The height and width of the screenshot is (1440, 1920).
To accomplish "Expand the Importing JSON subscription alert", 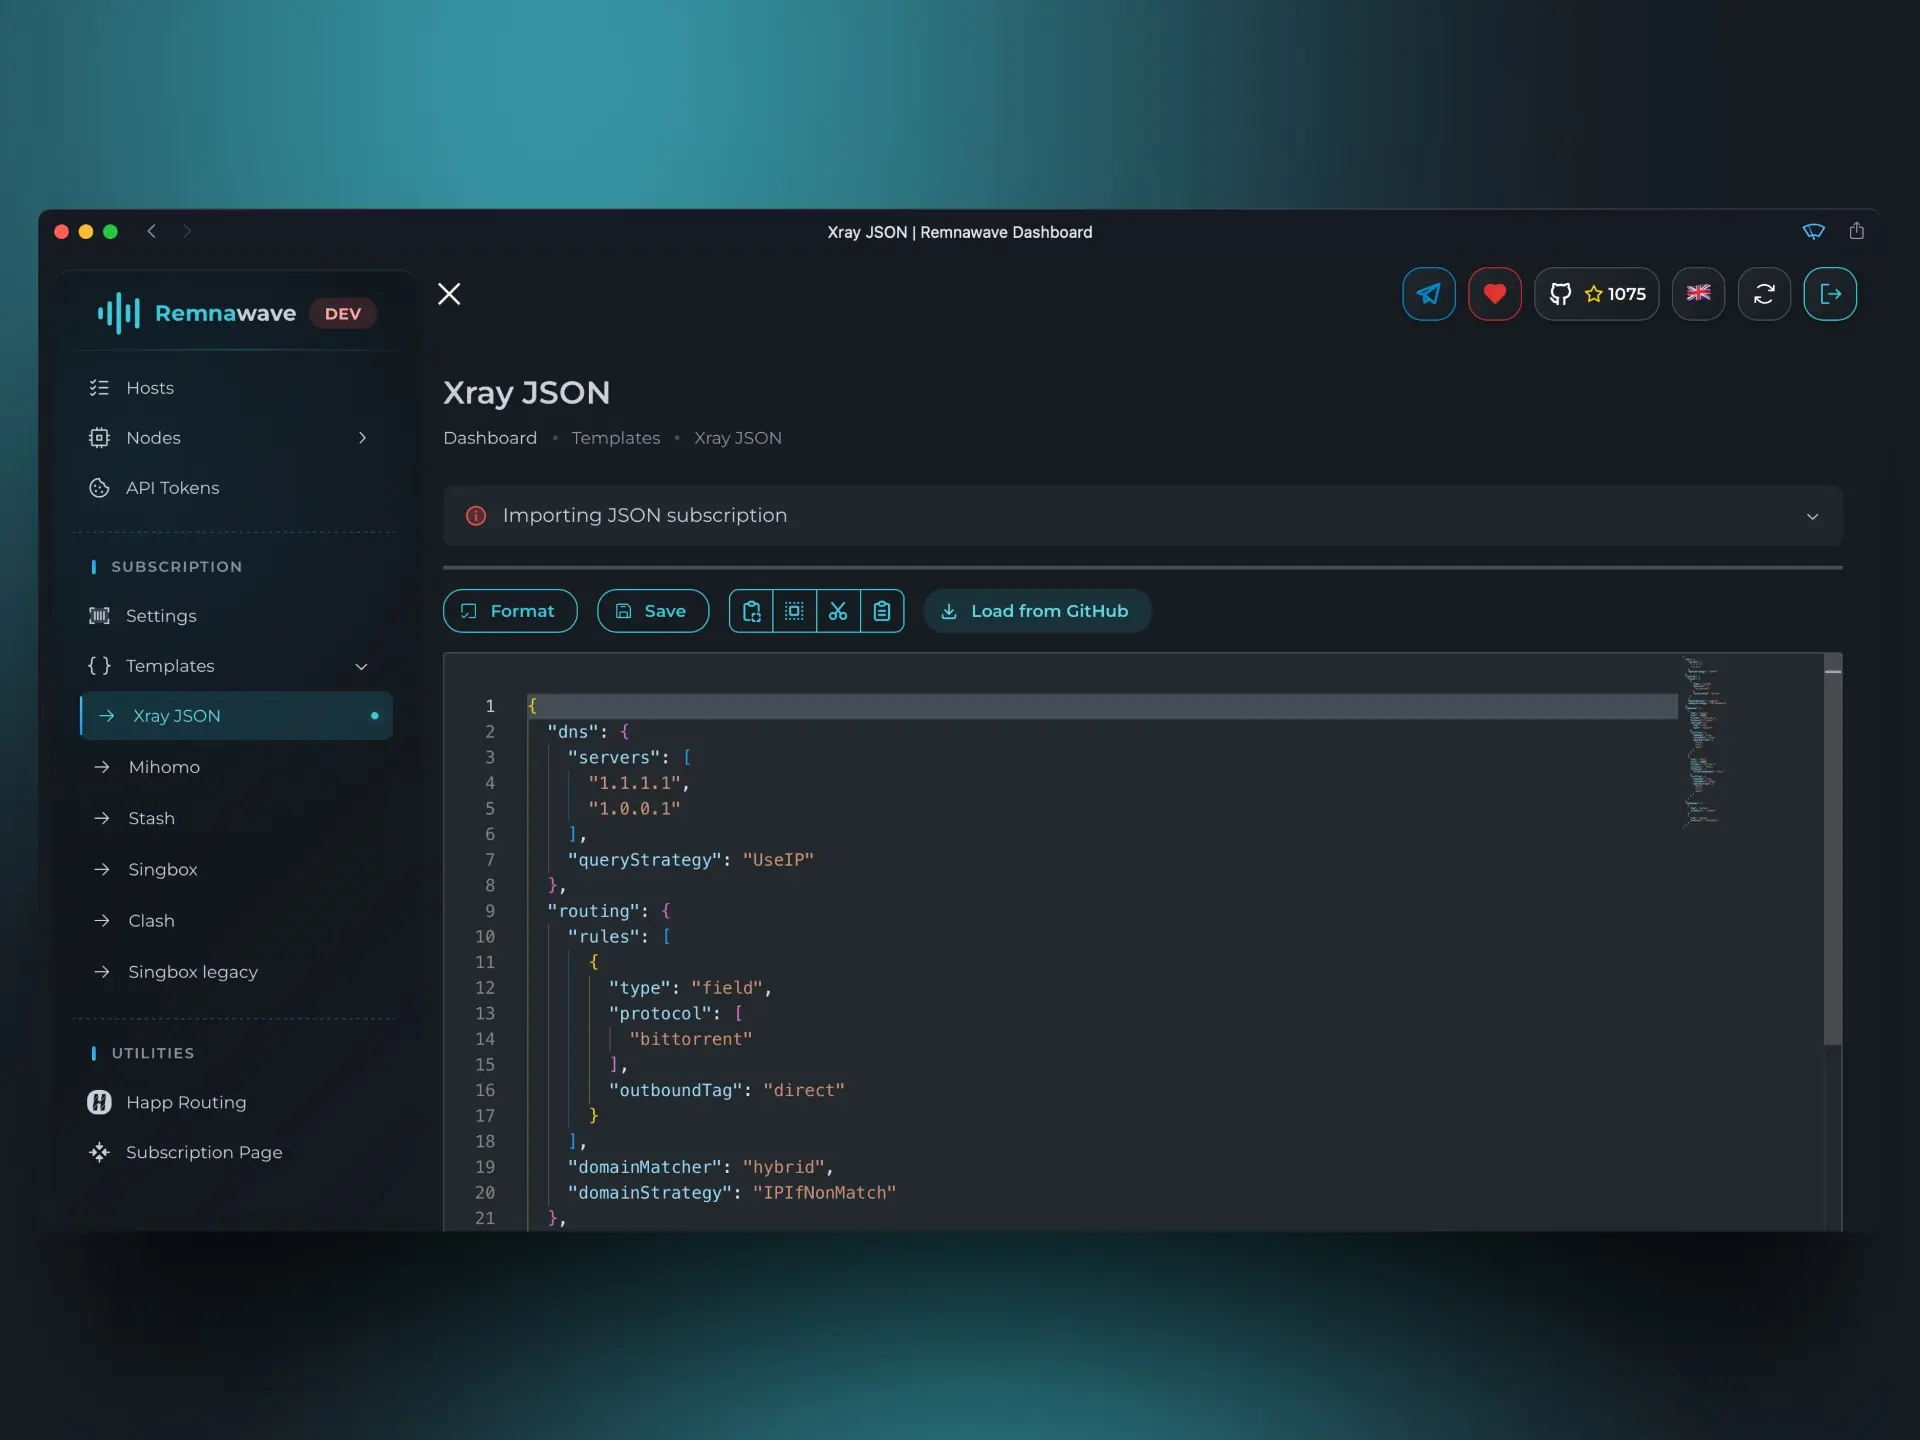I will (1812, 516).
